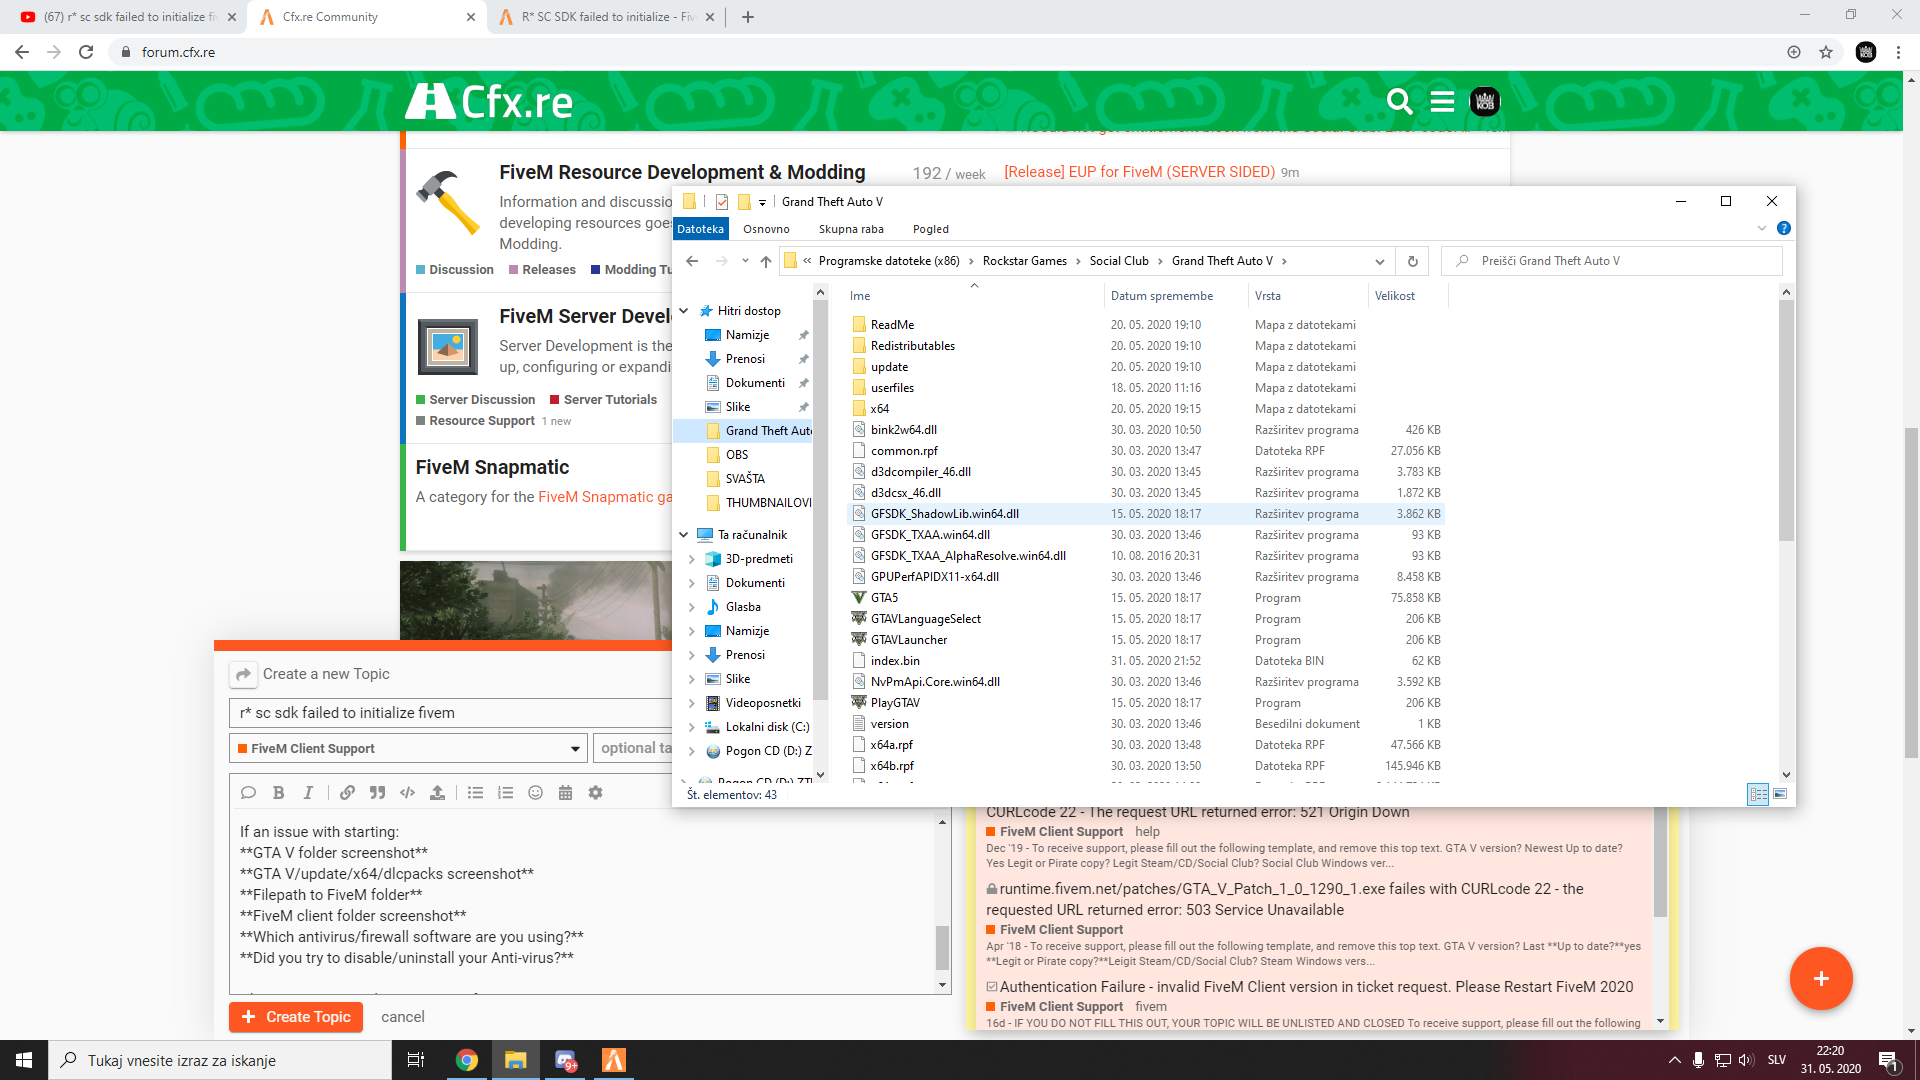Apply bold formatting in the topic editor
This screenshot has height=1080, width=1920.
[x=278, y=792]
